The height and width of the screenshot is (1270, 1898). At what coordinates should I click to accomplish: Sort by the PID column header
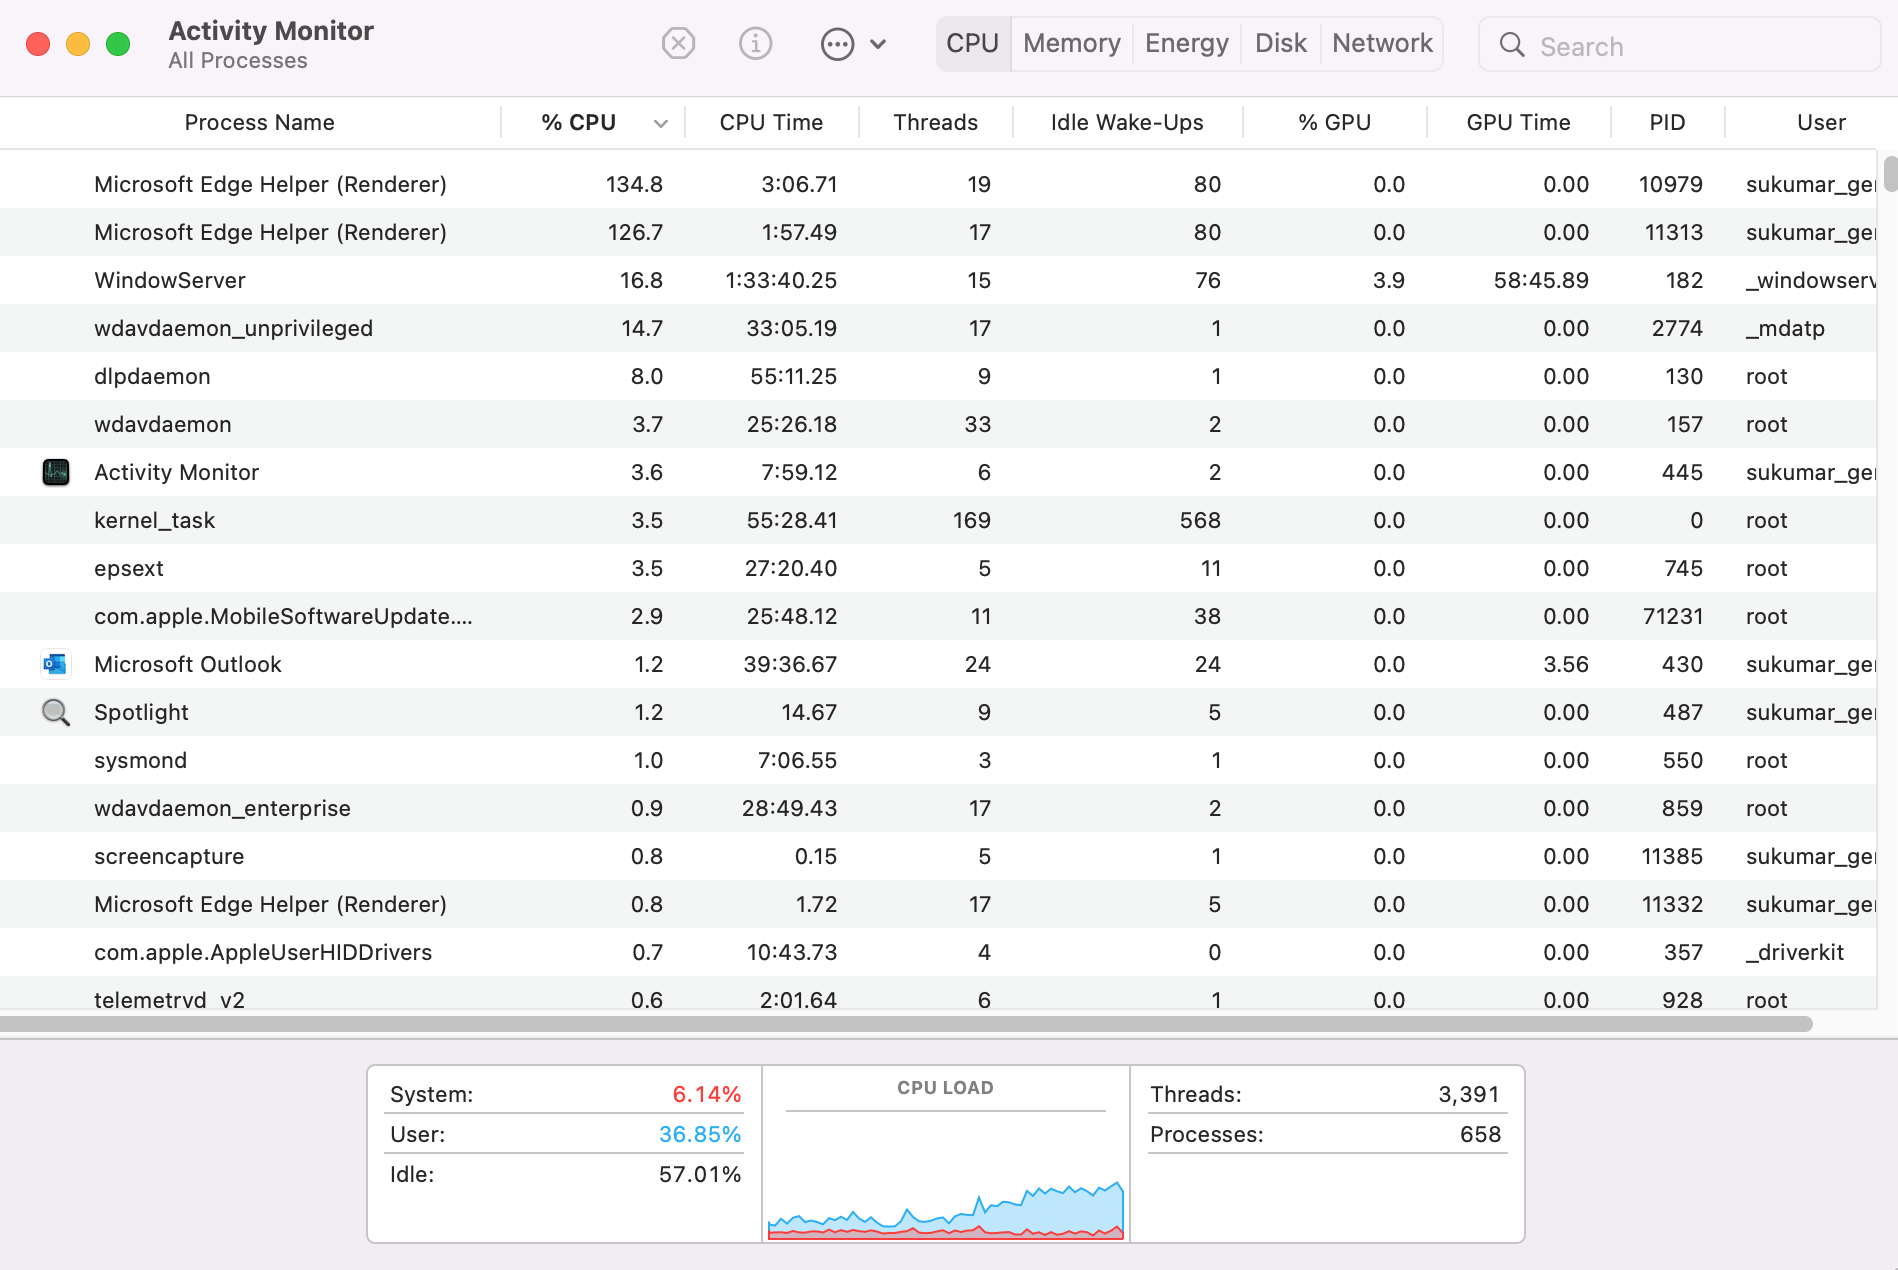[1667, 122]
